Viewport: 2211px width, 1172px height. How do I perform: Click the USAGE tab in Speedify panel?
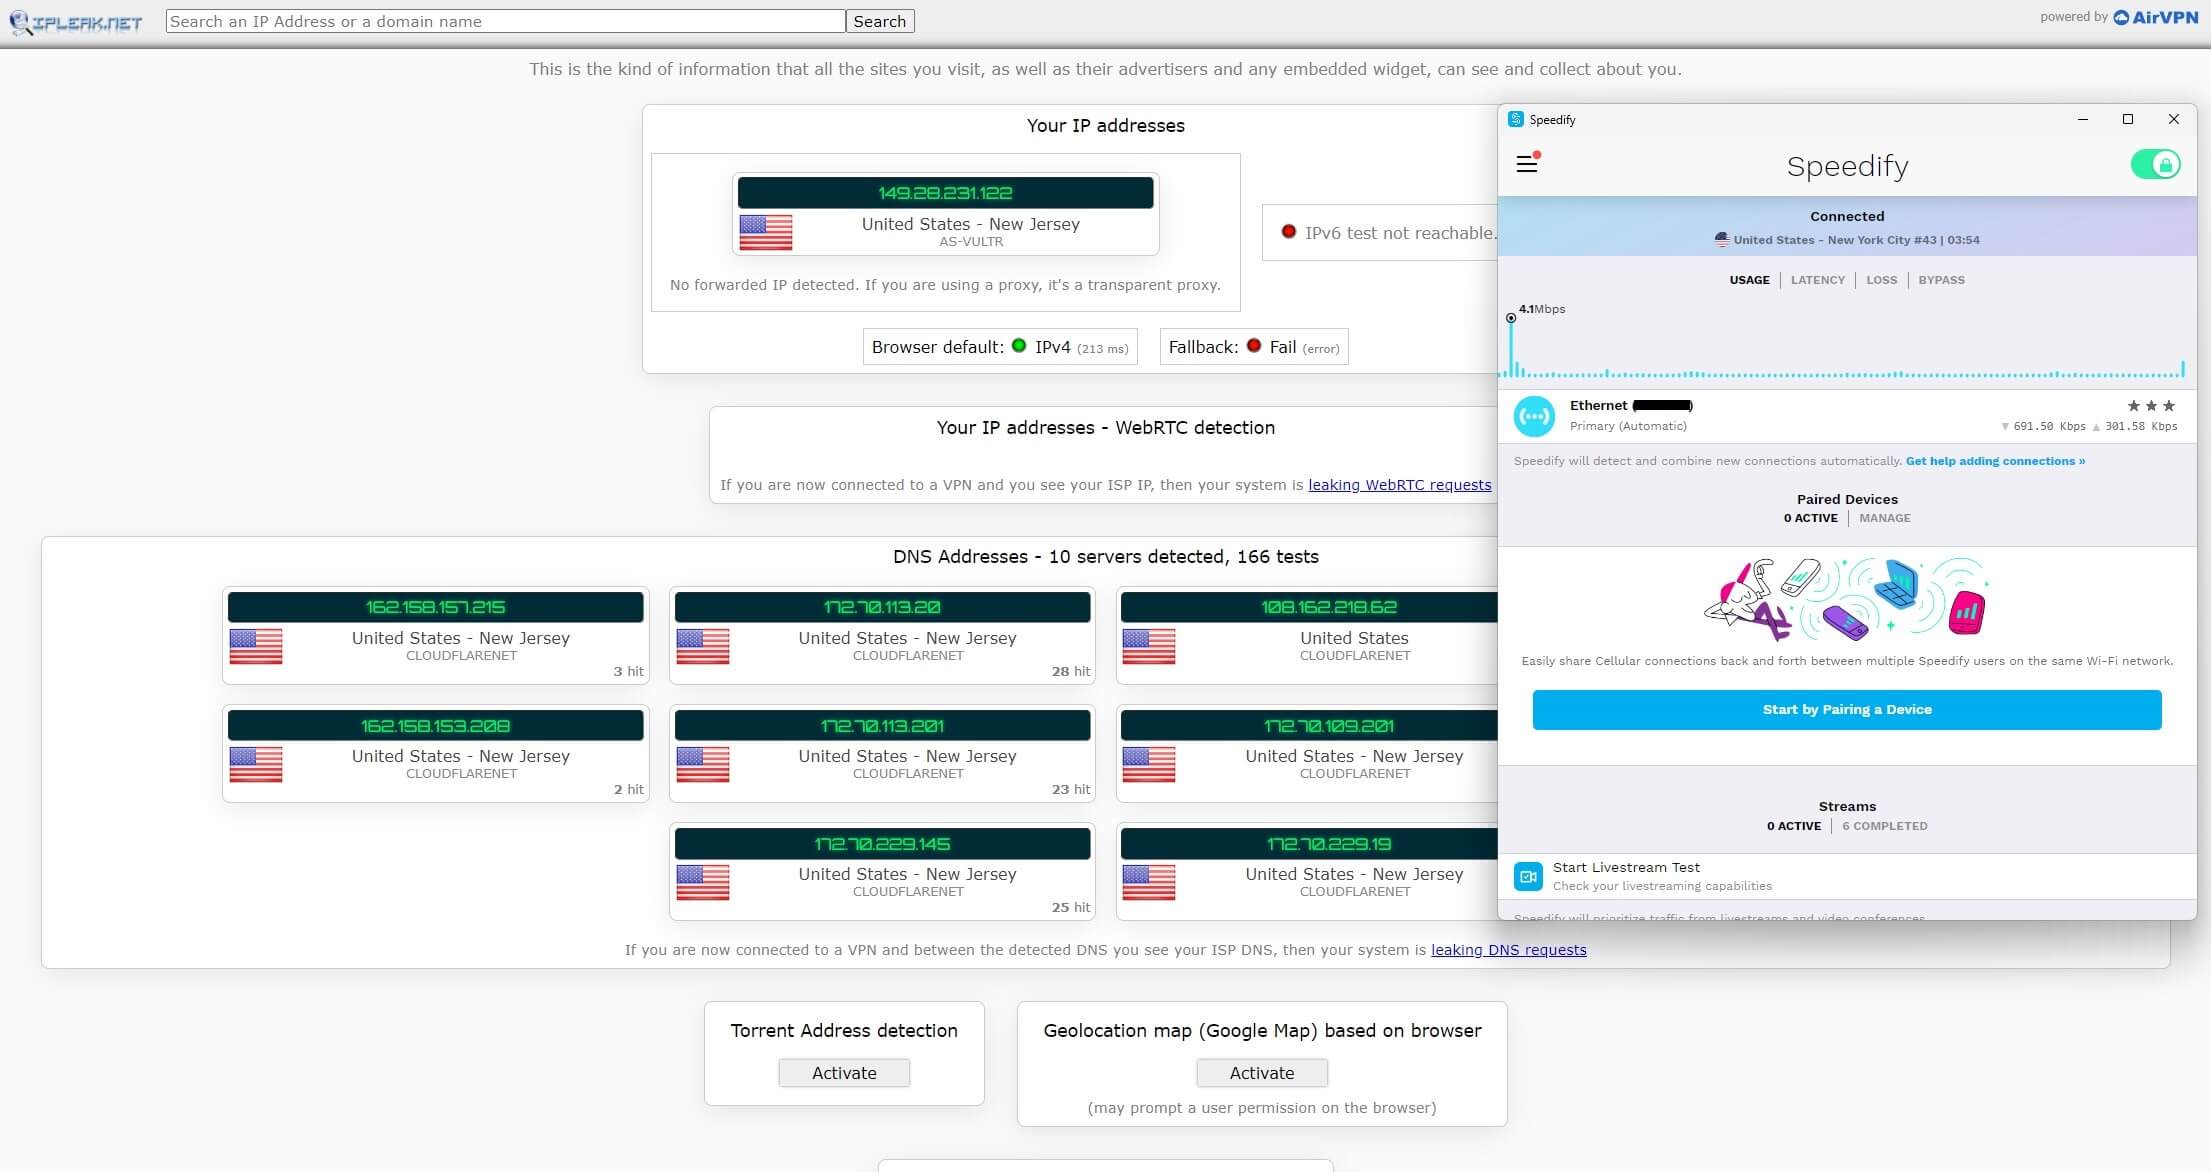pyautogui.click(x=1749, y=279)
